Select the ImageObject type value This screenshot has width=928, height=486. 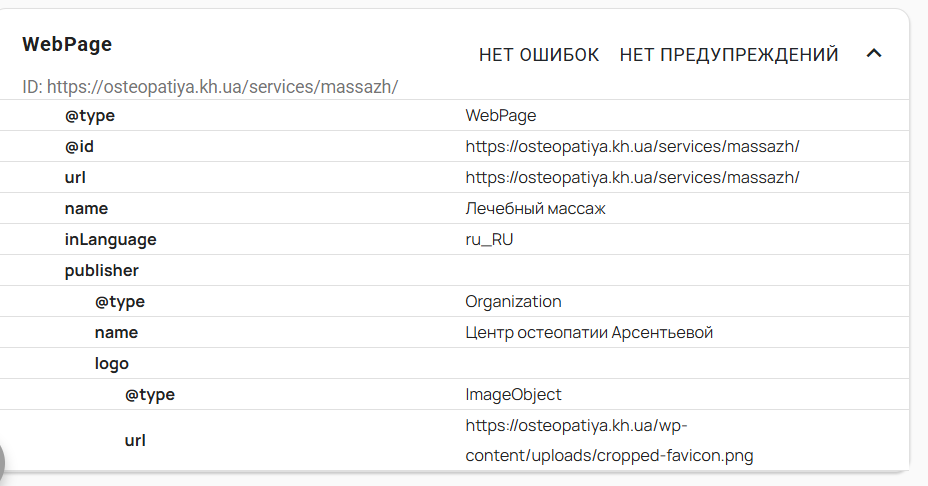pos(513,395)
